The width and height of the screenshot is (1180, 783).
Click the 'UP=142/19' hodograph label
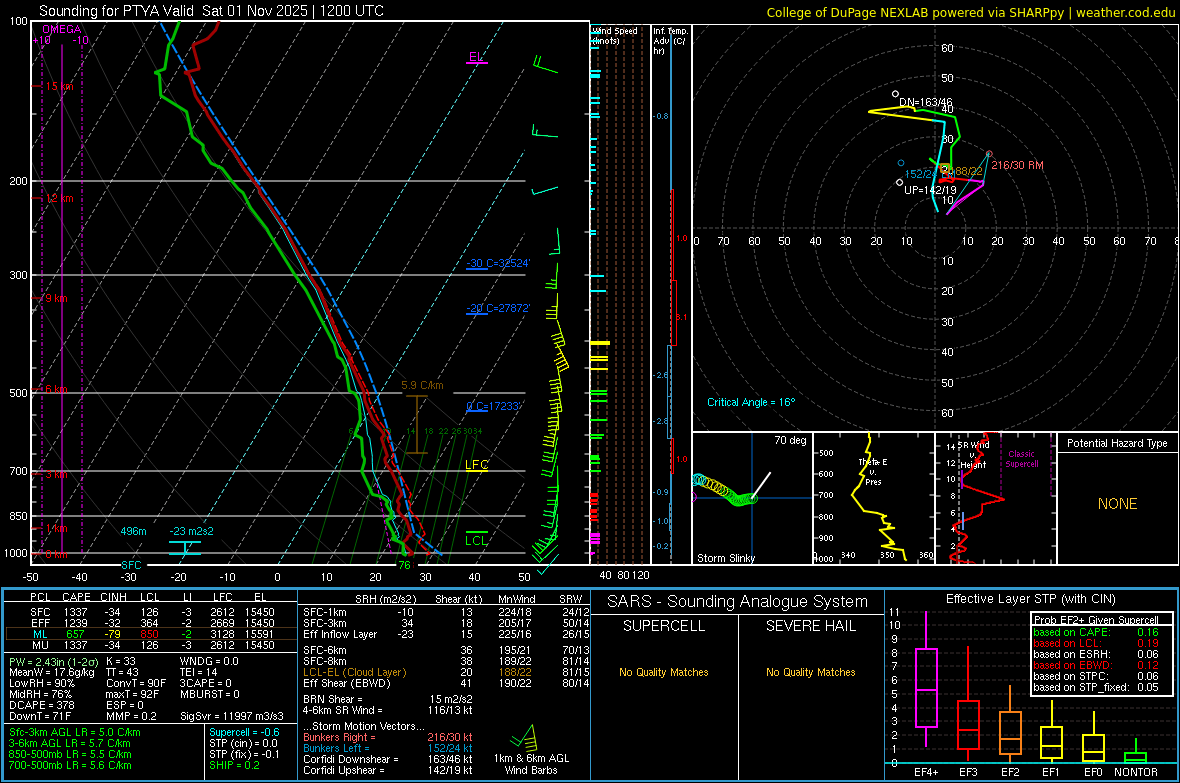(x=930, y=190)
